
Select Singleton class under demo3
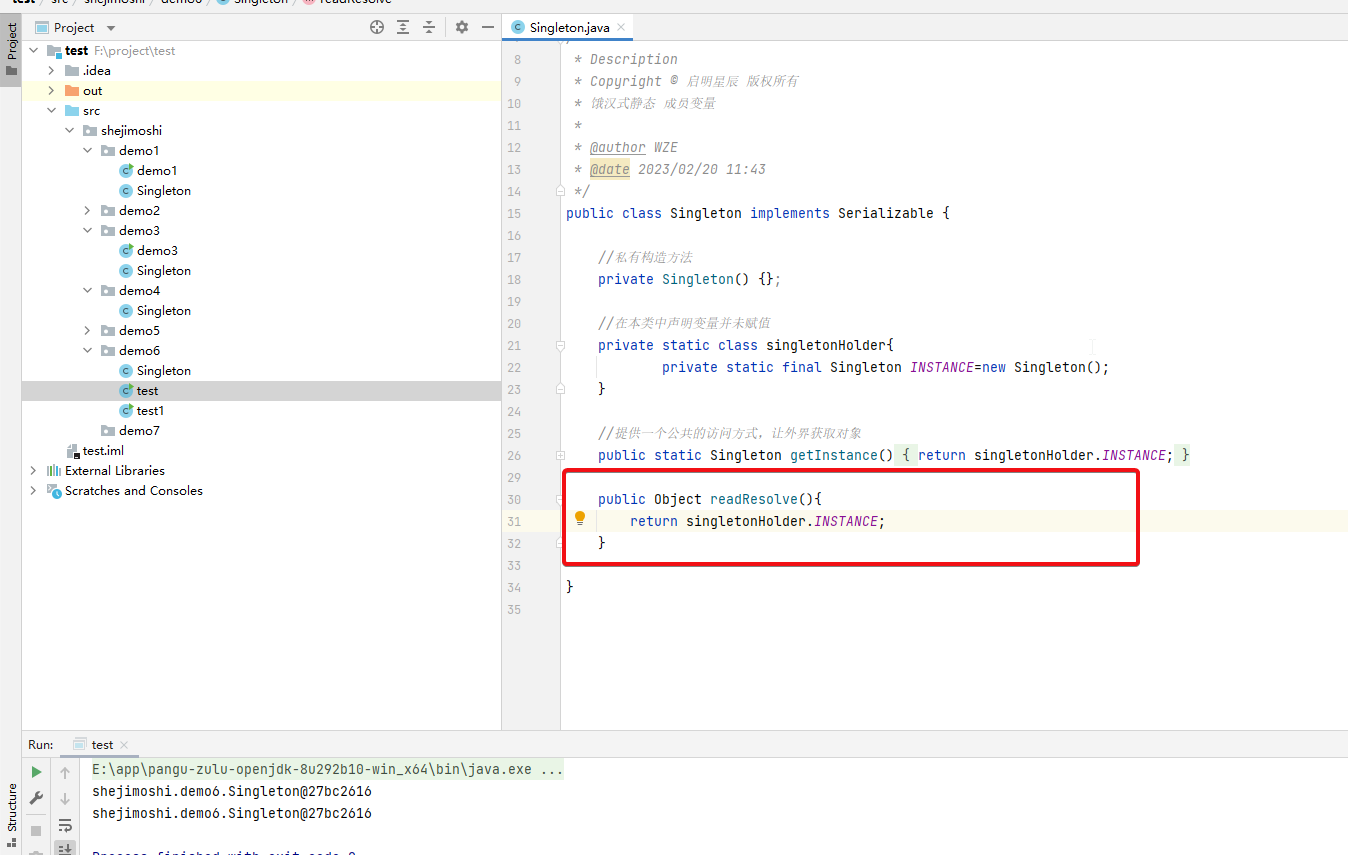click(x=164, y=271)
